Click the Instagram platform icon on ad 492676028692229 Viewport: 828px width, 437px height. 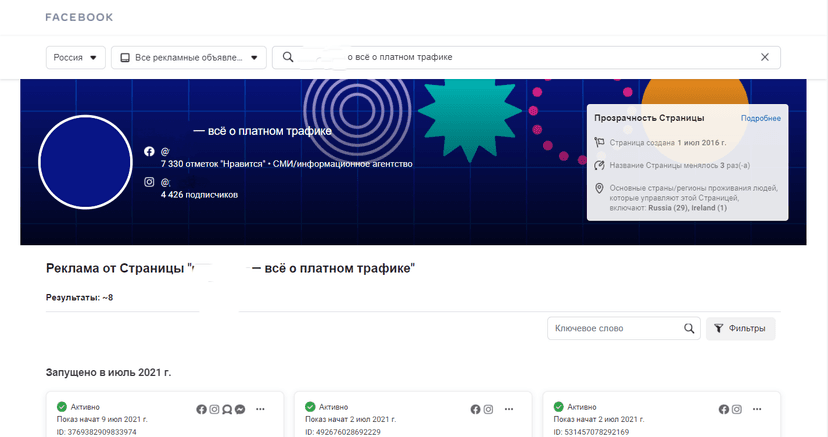click(x=488, y=409)
